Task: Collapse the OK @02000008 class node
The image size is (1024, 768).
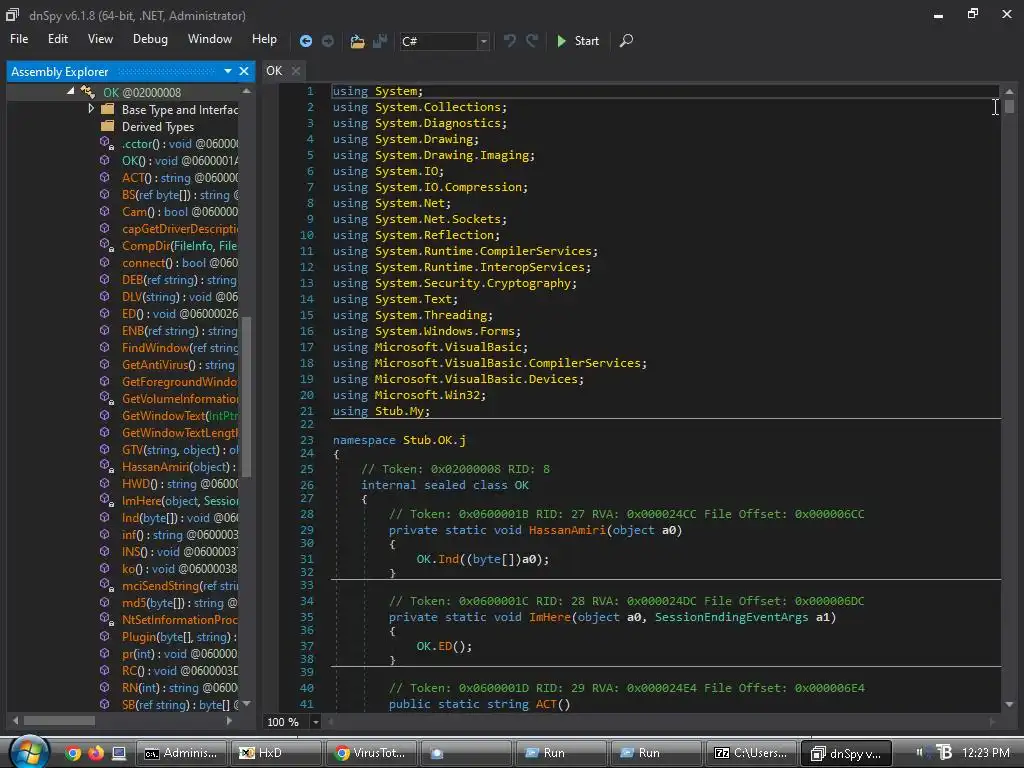Action: pos(71,92)
